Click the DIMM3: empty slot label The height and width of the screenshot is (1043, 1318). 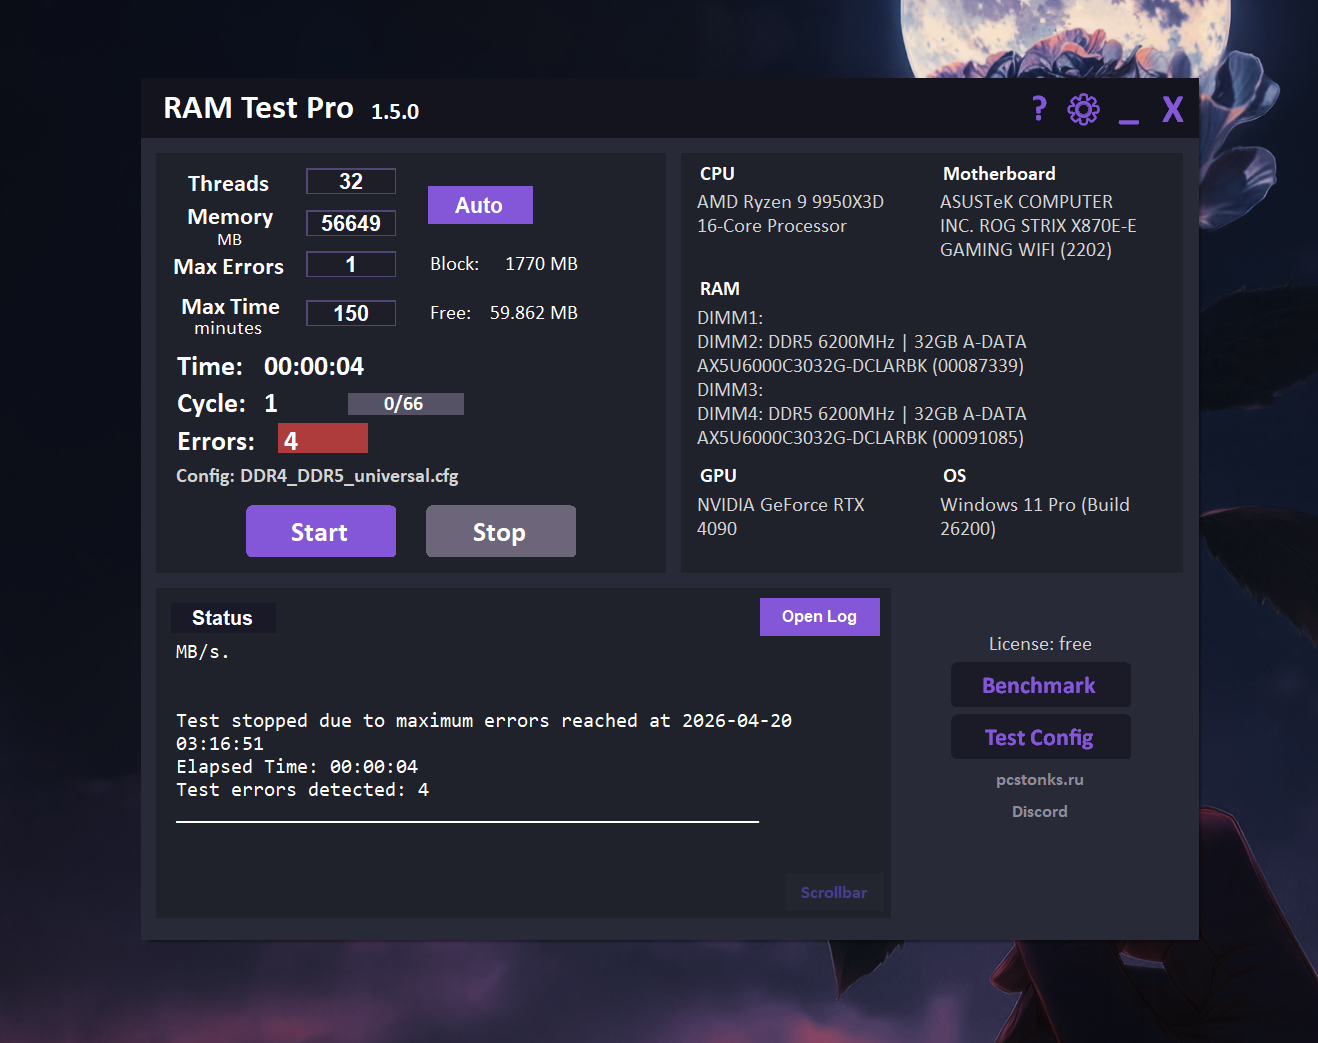[730, 390]
